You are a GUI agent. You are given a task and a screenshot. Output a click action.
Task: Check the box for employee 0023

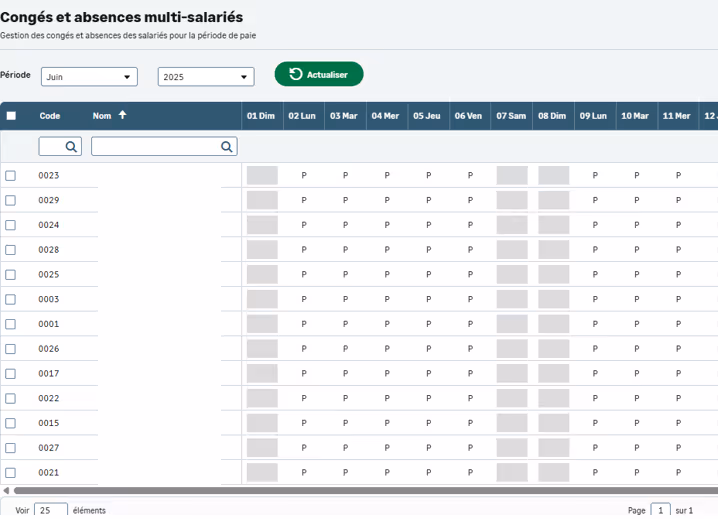coord(11,175)
